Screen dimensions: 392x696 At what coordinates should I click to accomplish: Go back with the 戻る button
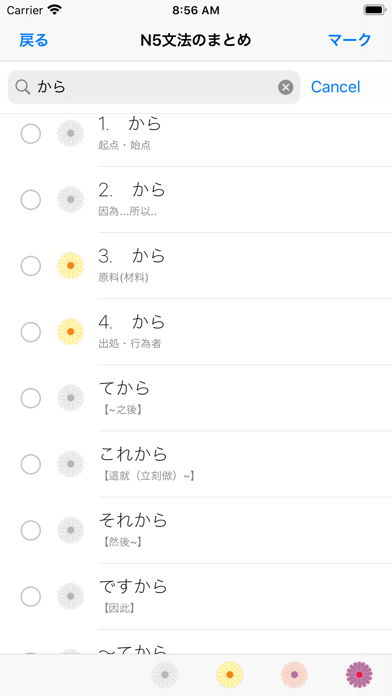tap(34, 40)
